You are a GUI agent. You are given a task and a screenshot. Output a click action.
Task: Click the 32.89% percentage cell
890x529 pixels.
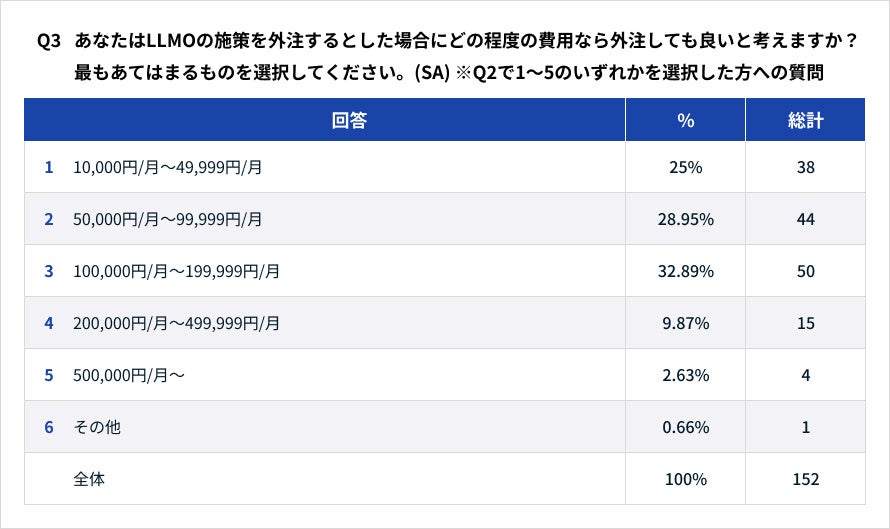coord(685,271)
